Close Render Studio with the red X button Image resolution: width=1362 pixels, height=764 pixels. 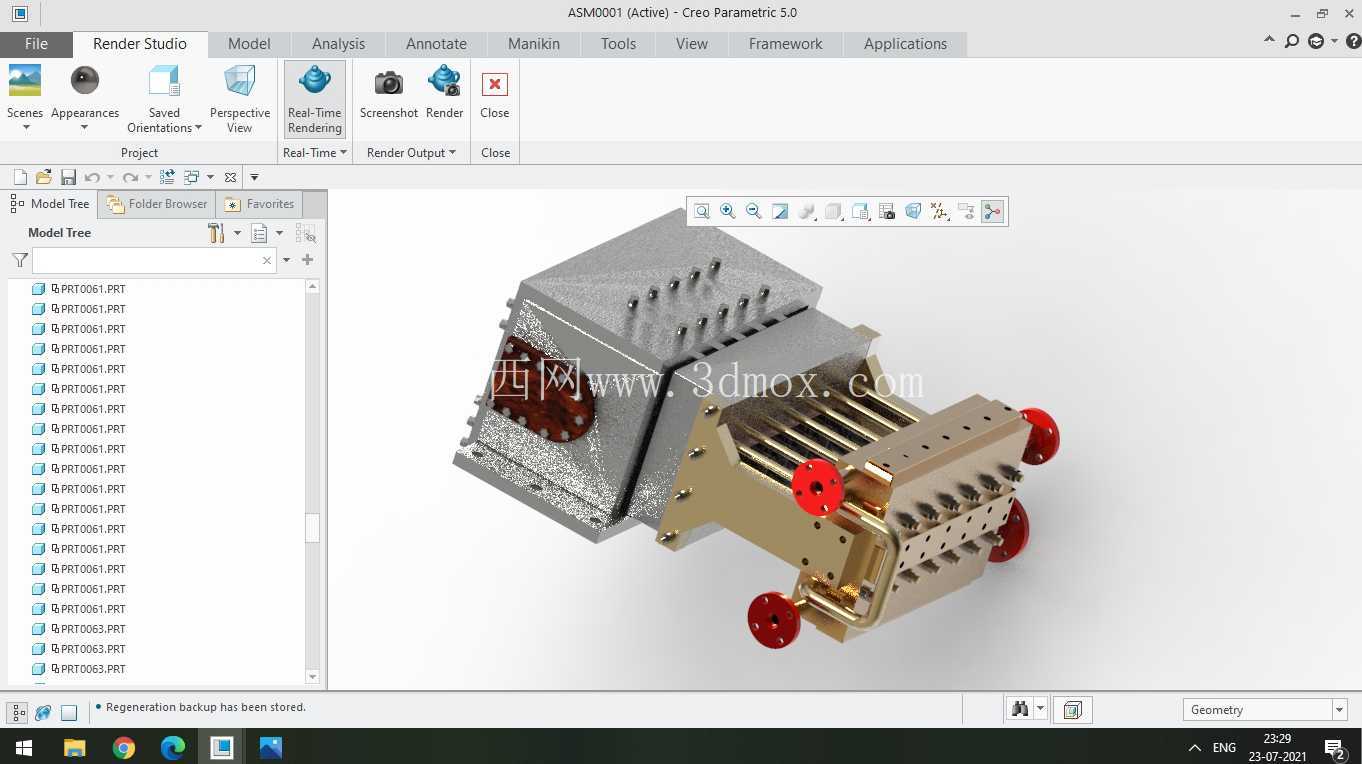coord(494,84)
